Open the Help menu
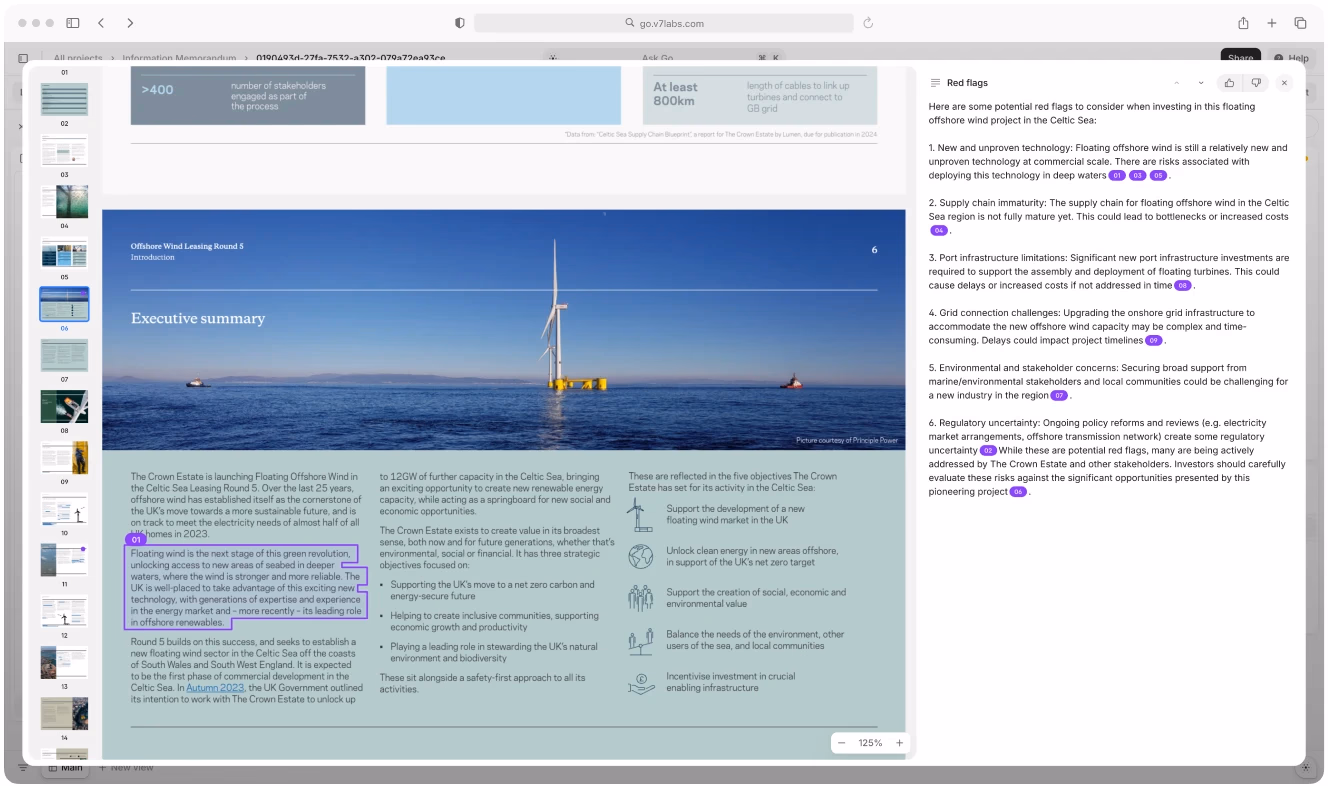1328x786 pixels. [1292, 58]
